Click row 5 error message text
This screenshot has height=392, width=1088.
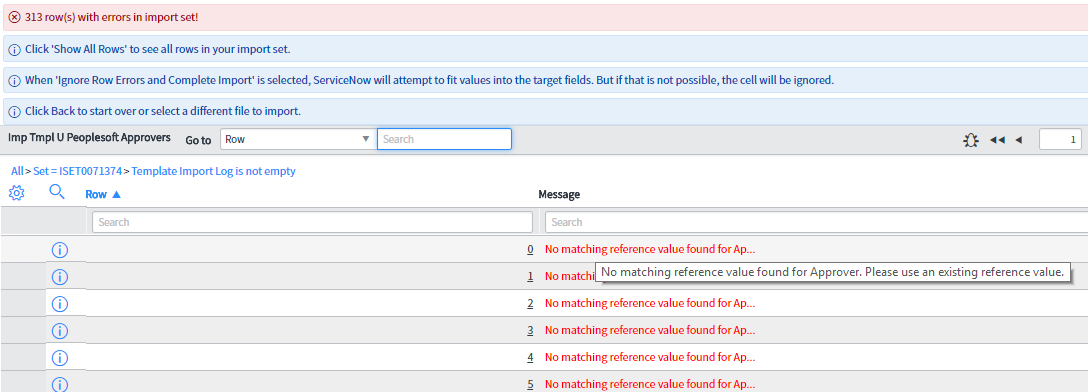coord(650,384)
